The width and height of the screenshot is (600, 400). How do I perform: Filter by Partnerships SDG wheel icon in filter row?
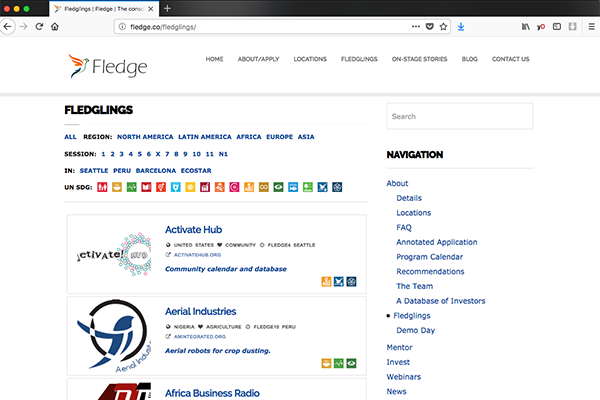337,187
